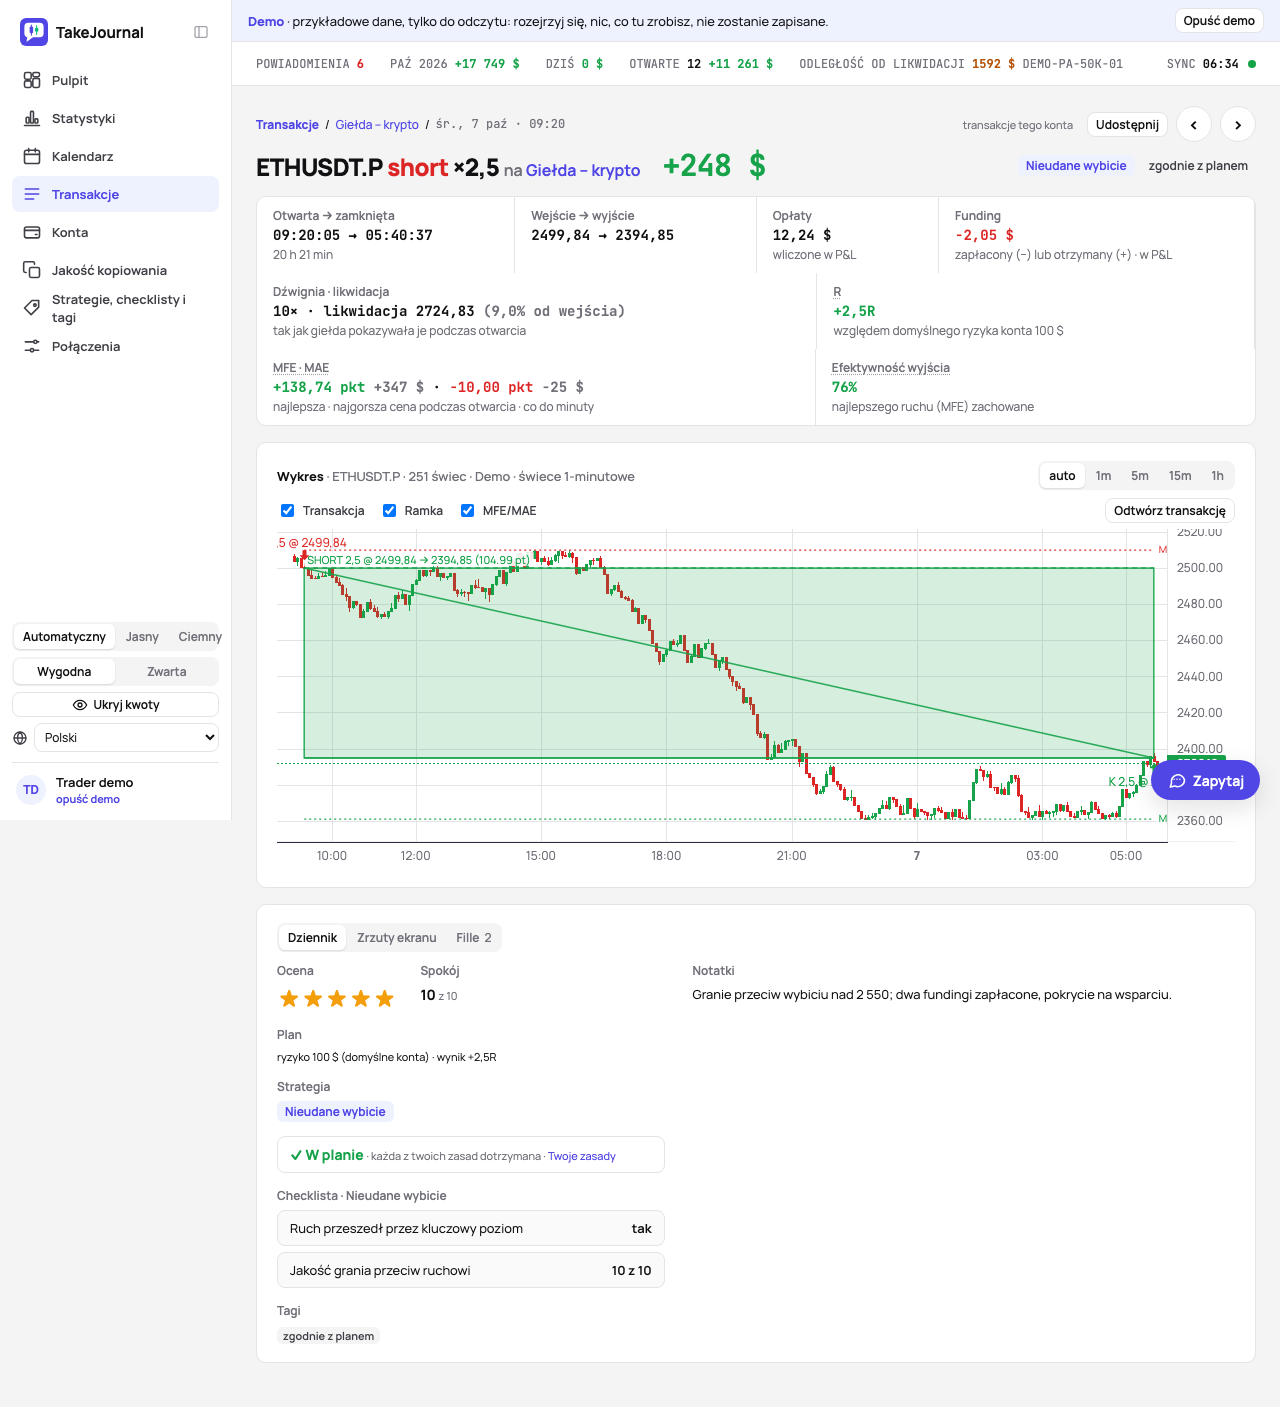Image resolution: width=1280 pixels, height=1407 pixels.
Task: Click the Nieudane wybicie strategy chip
Action: tap(335, 1112)
